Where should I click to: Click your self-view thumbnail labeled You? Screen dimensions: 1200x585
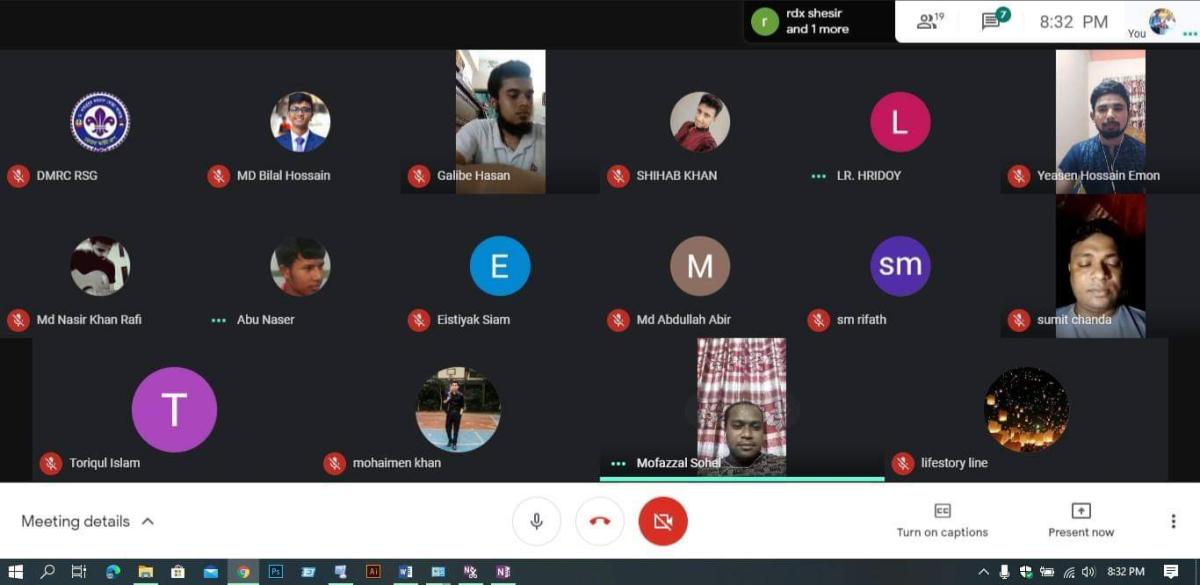point(1161,21)
